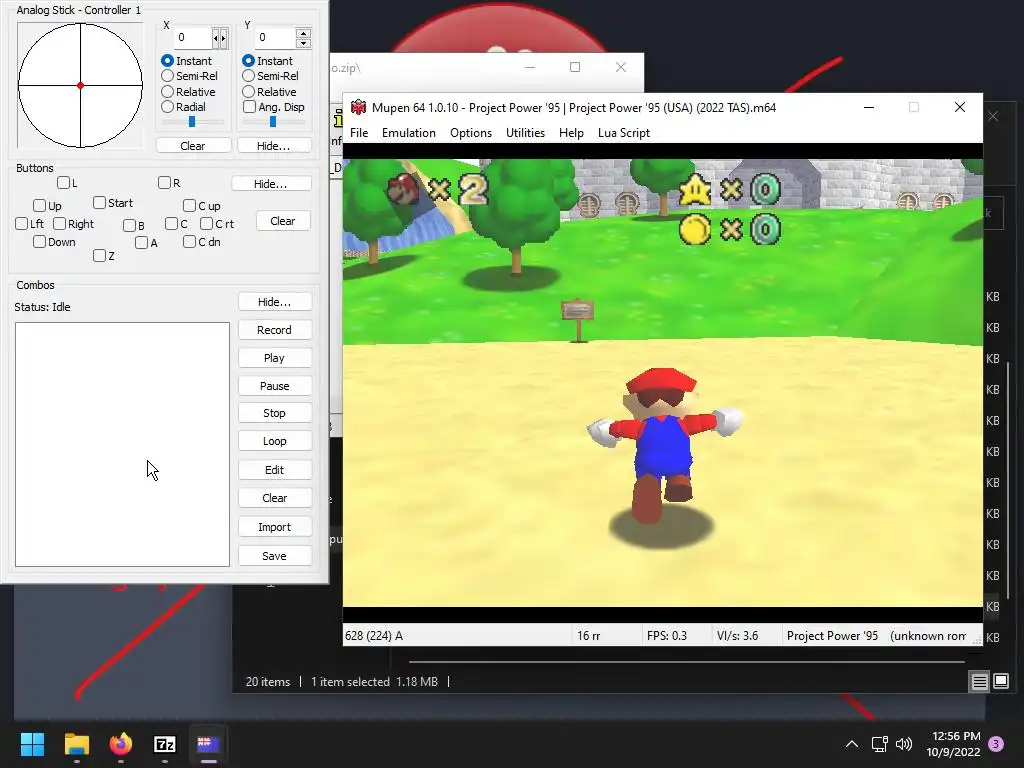Pause combo playback
The image size is (1024, 768).
click(275, 386)
